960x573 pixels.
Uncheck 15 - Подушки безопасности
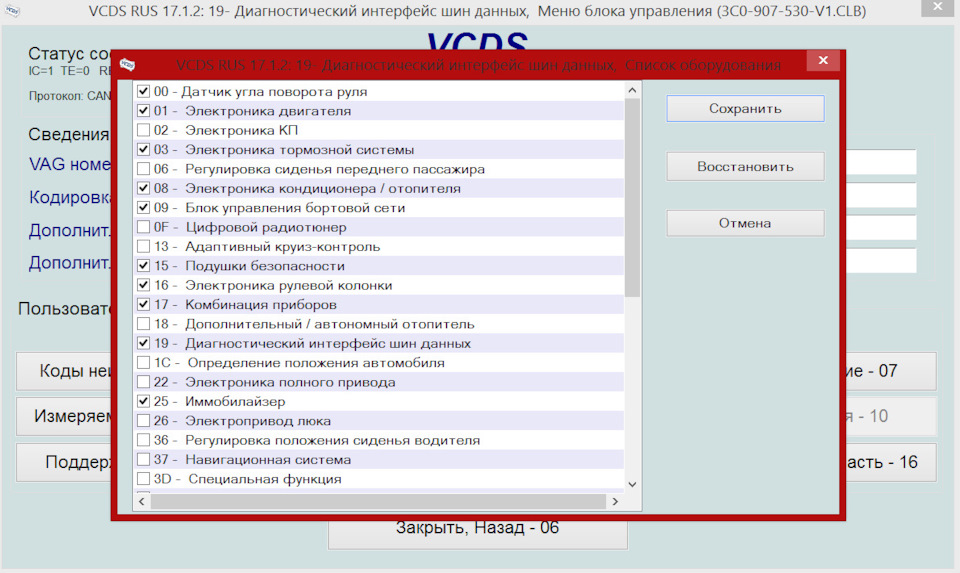click(x=143, y=266)
